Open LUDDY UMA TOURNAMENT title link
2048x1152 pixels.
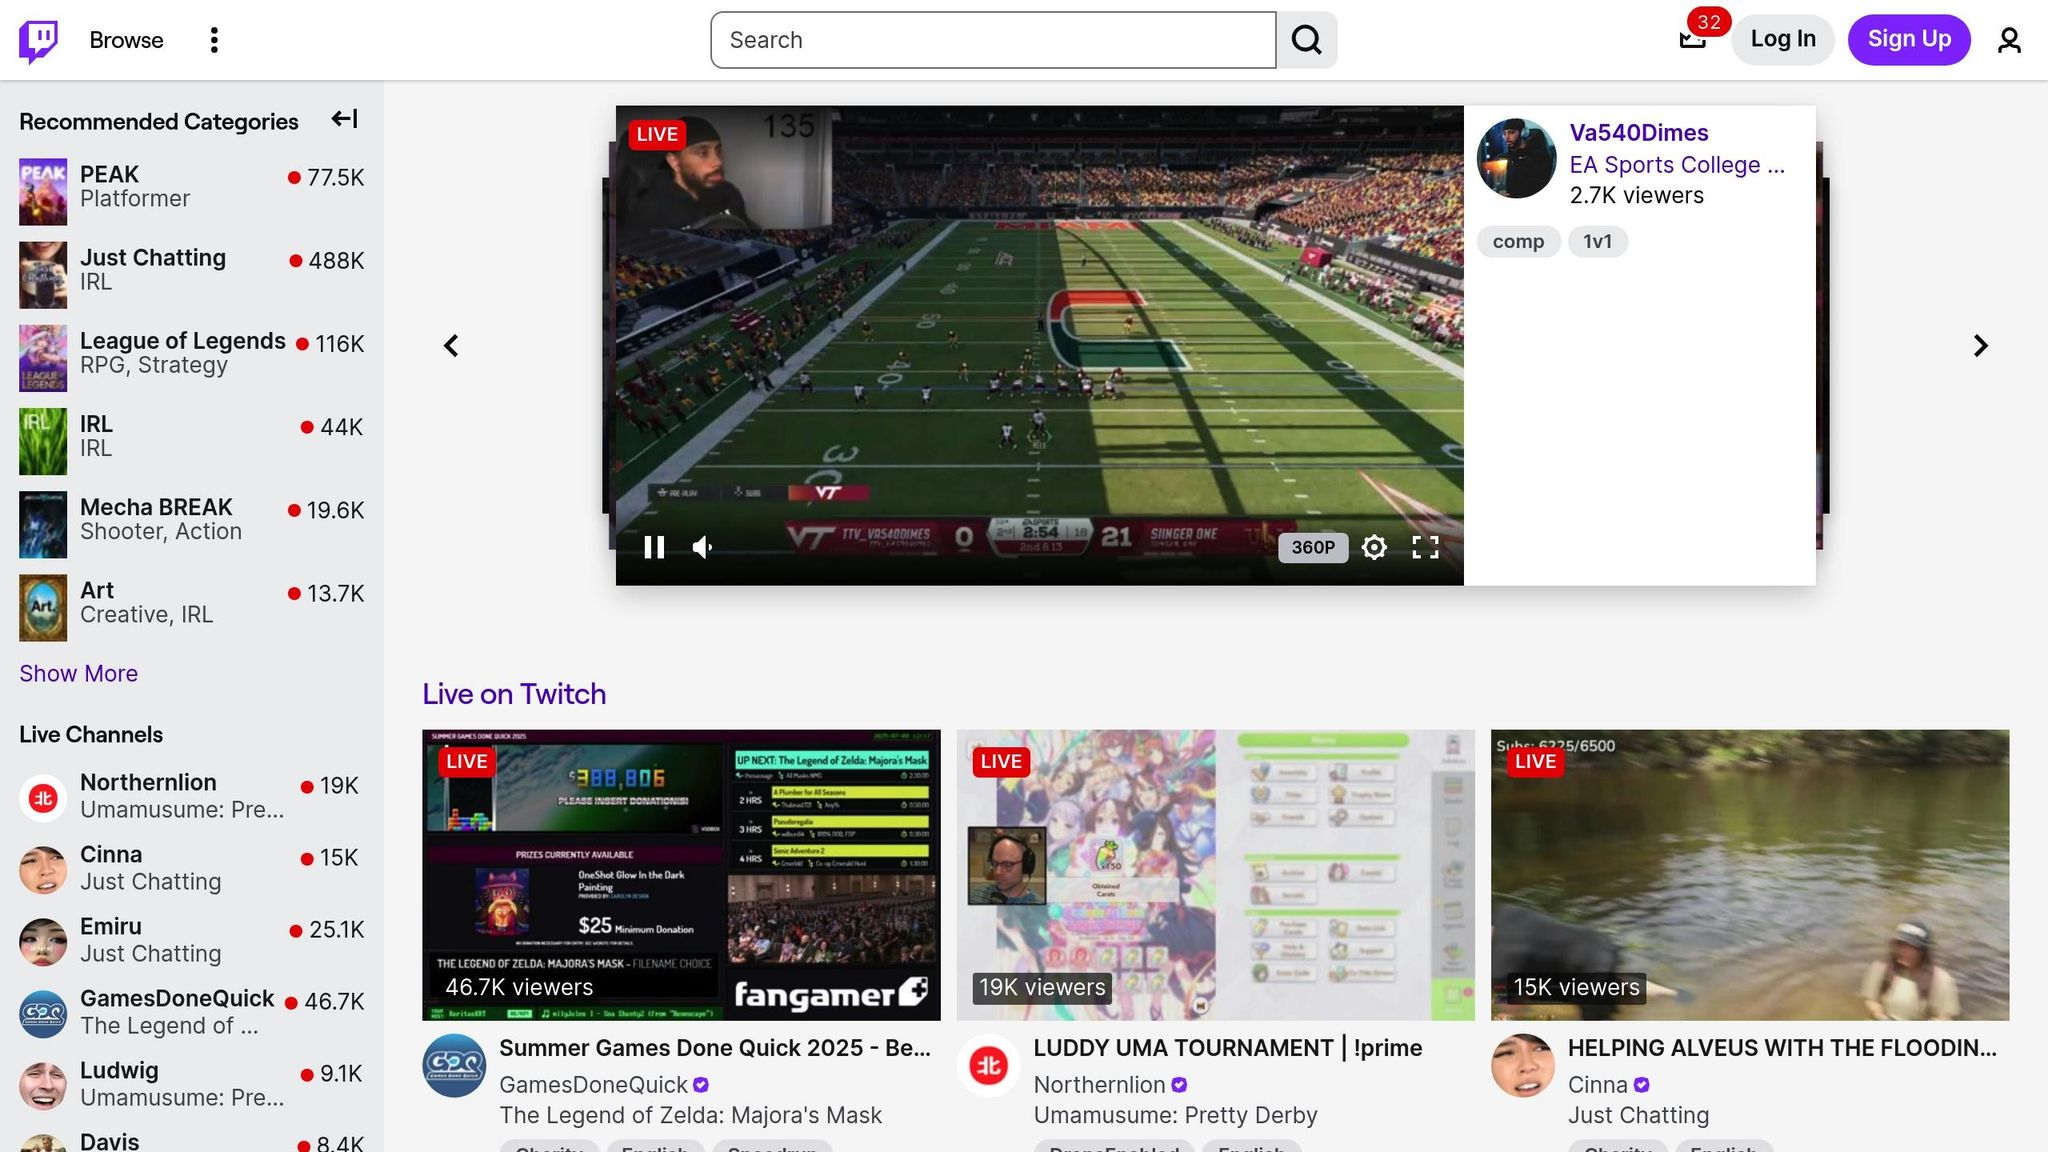pos(1228,1048)
